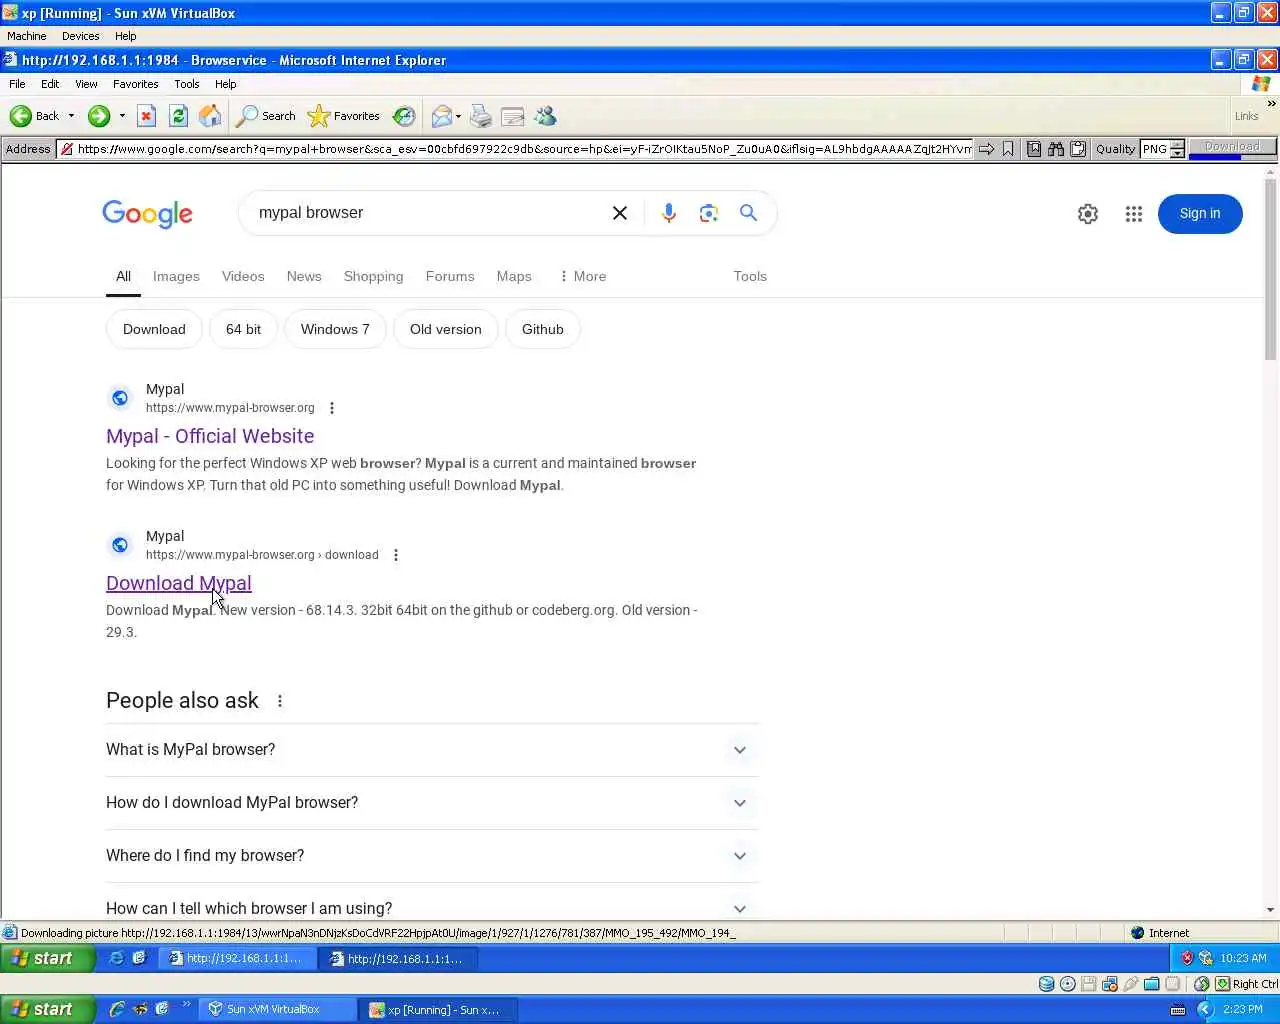
Task: Click the Browservice Download progress button
Action: 1232,148
